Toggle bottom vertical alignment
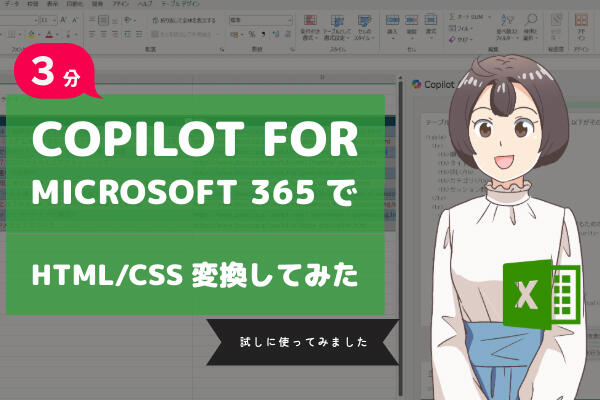The width and height of the screenshot is (600, 400). pos(115,20)
